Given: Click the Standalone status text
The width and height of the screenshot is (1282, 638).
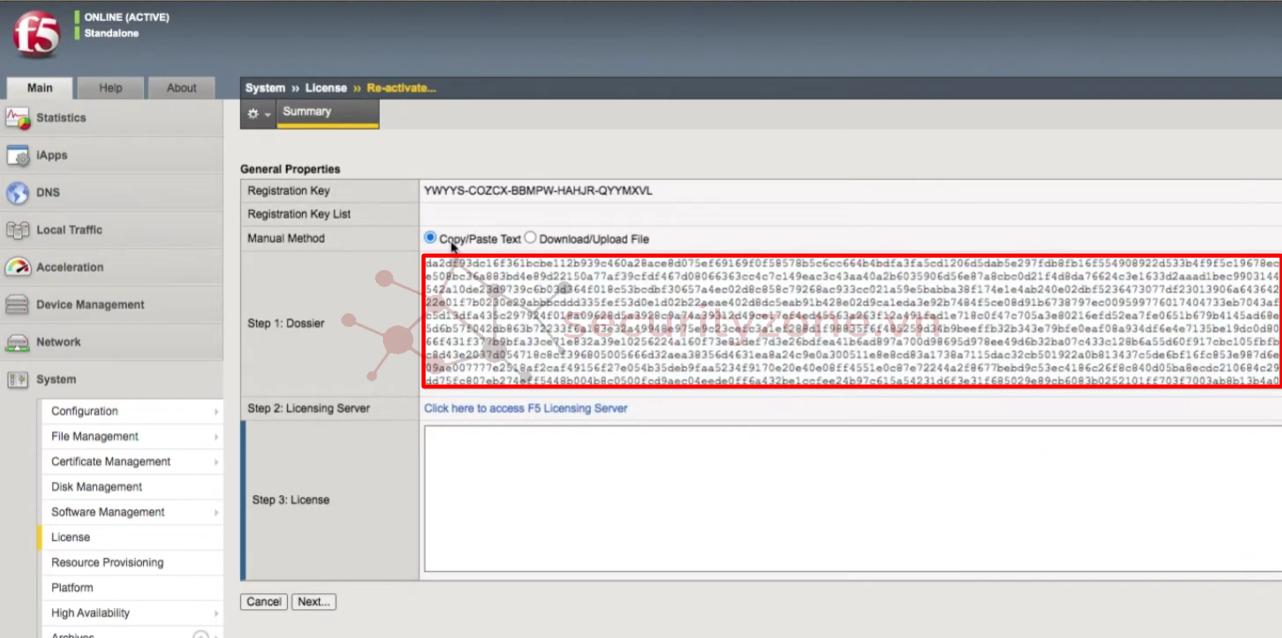Looking at the screenshot, I should [x=112, y=34].
